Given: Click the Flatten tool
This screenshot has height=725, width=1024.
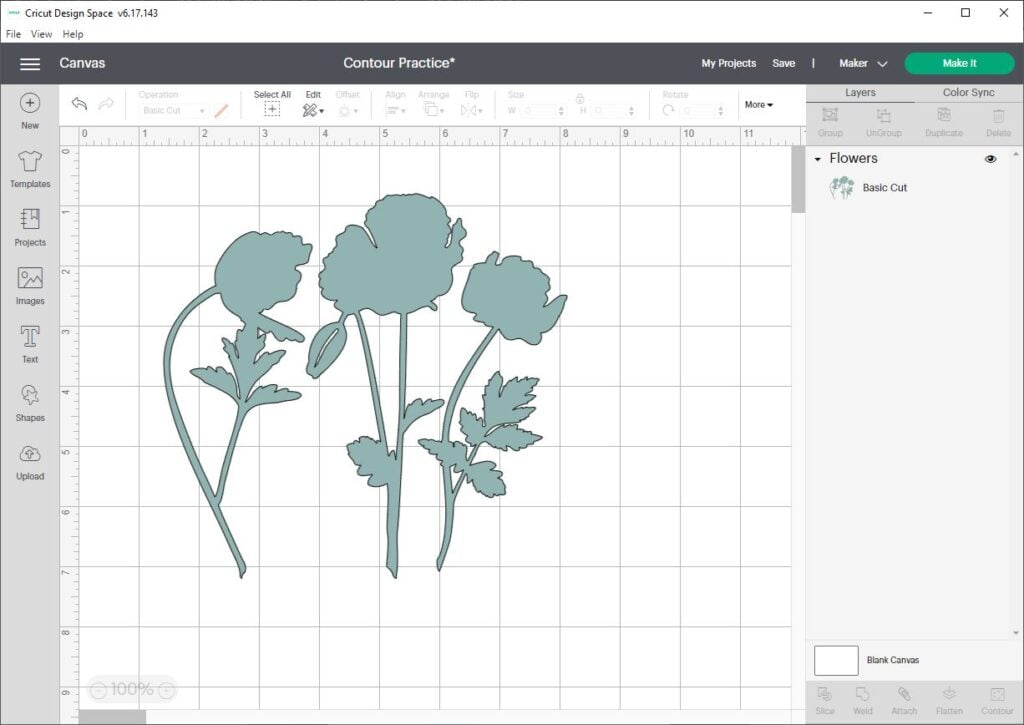Looking at the screenshot, I should [950, 700].
